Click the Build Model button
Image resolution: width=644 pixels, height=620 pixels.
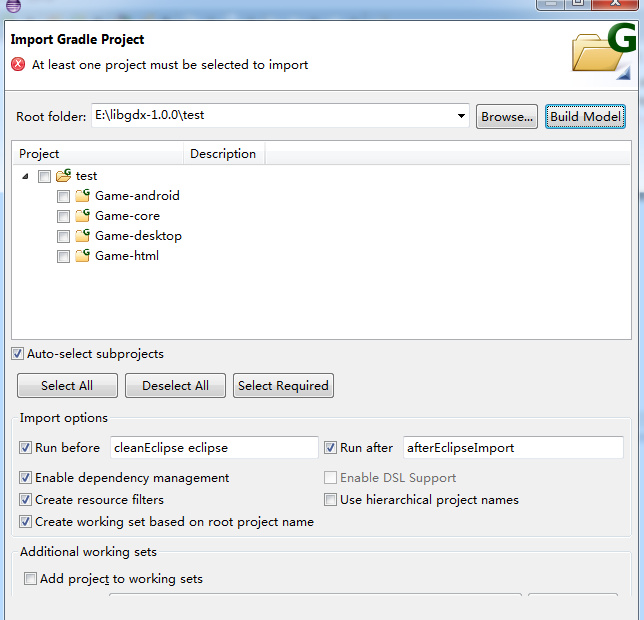point(585,117)
